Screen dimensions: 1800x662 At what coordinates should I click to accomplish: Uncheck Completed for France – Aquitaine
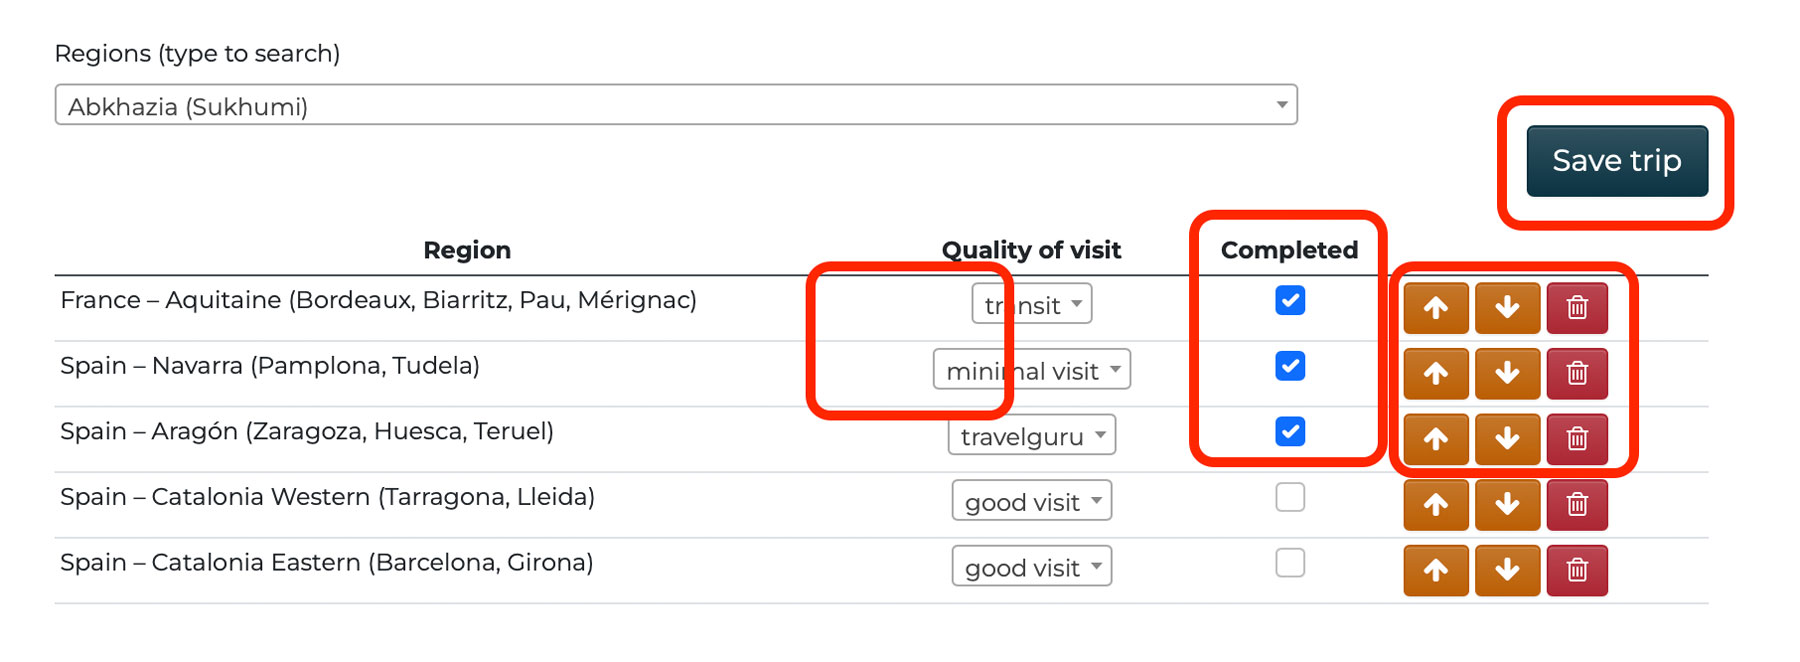(x=1290, y=300)
